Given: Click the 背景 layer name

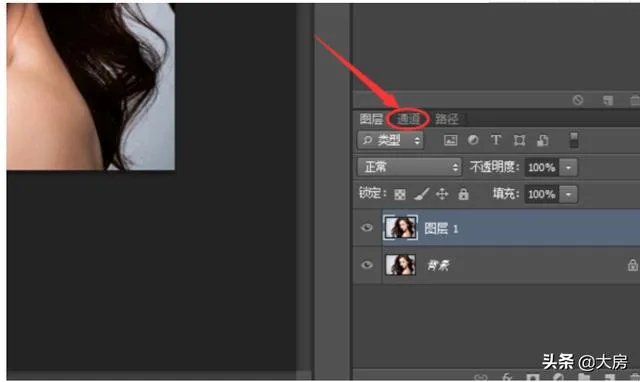Looking at the screenshot, I should (438, 265).
